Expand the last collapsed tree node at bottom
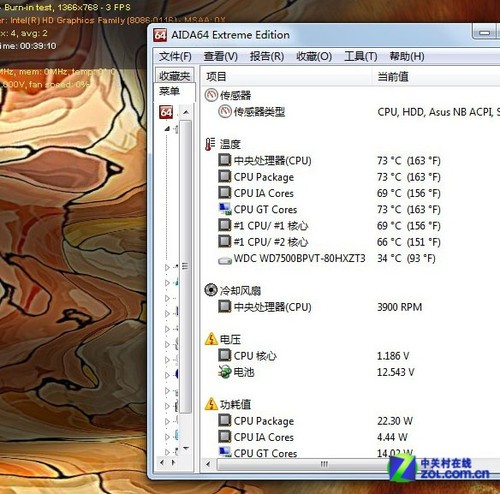The height and width of the screenshot is (494, 500). (x=167, y=452)
